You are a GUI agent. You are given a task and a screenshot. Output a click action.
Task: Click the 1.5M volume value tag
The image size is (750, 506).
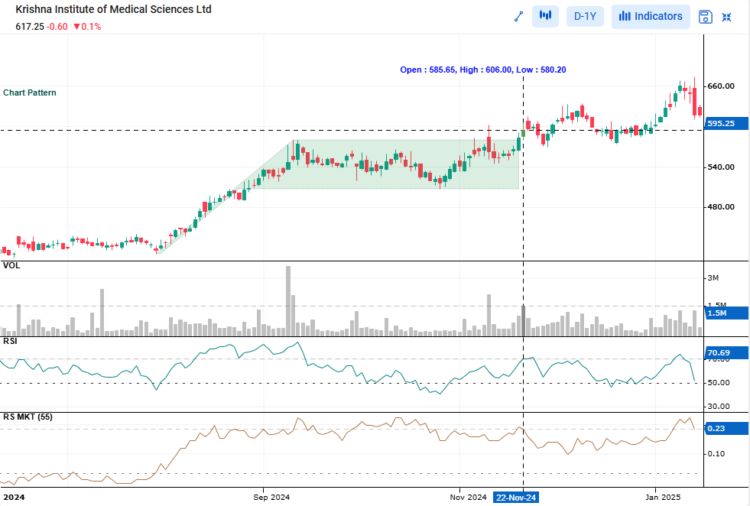click(x=716, y=313)
